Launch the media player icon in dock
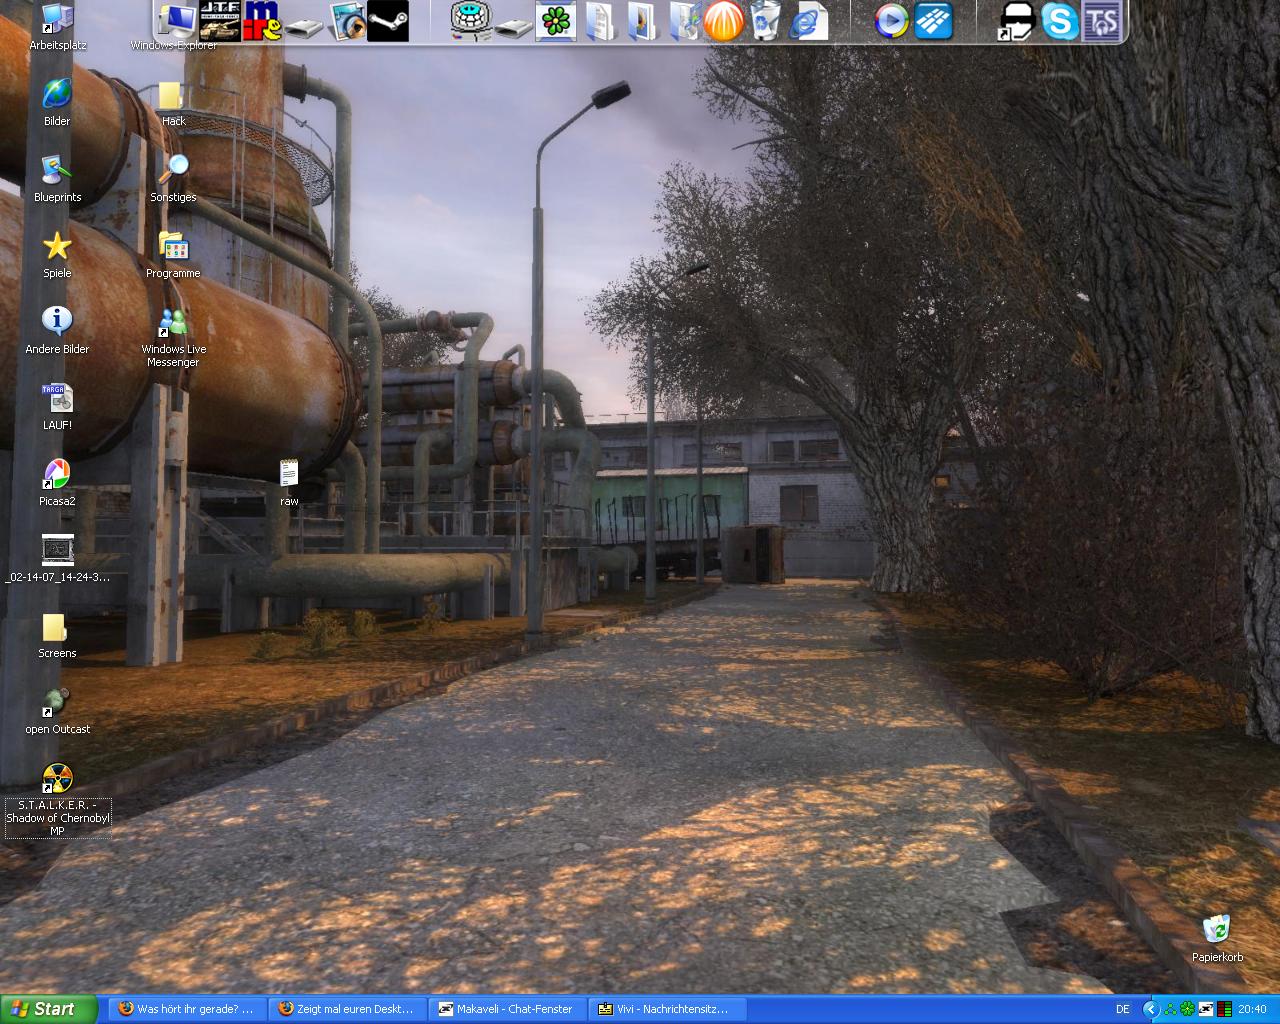The height and width of the screenshot is (1024, 1280). click(891, 21)
